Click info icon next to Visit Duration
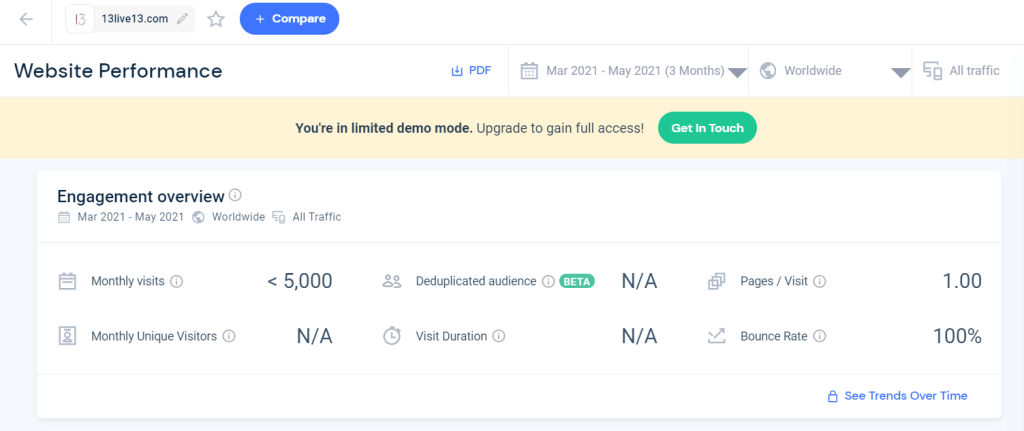1024x431 pixels. coord(499,337)
